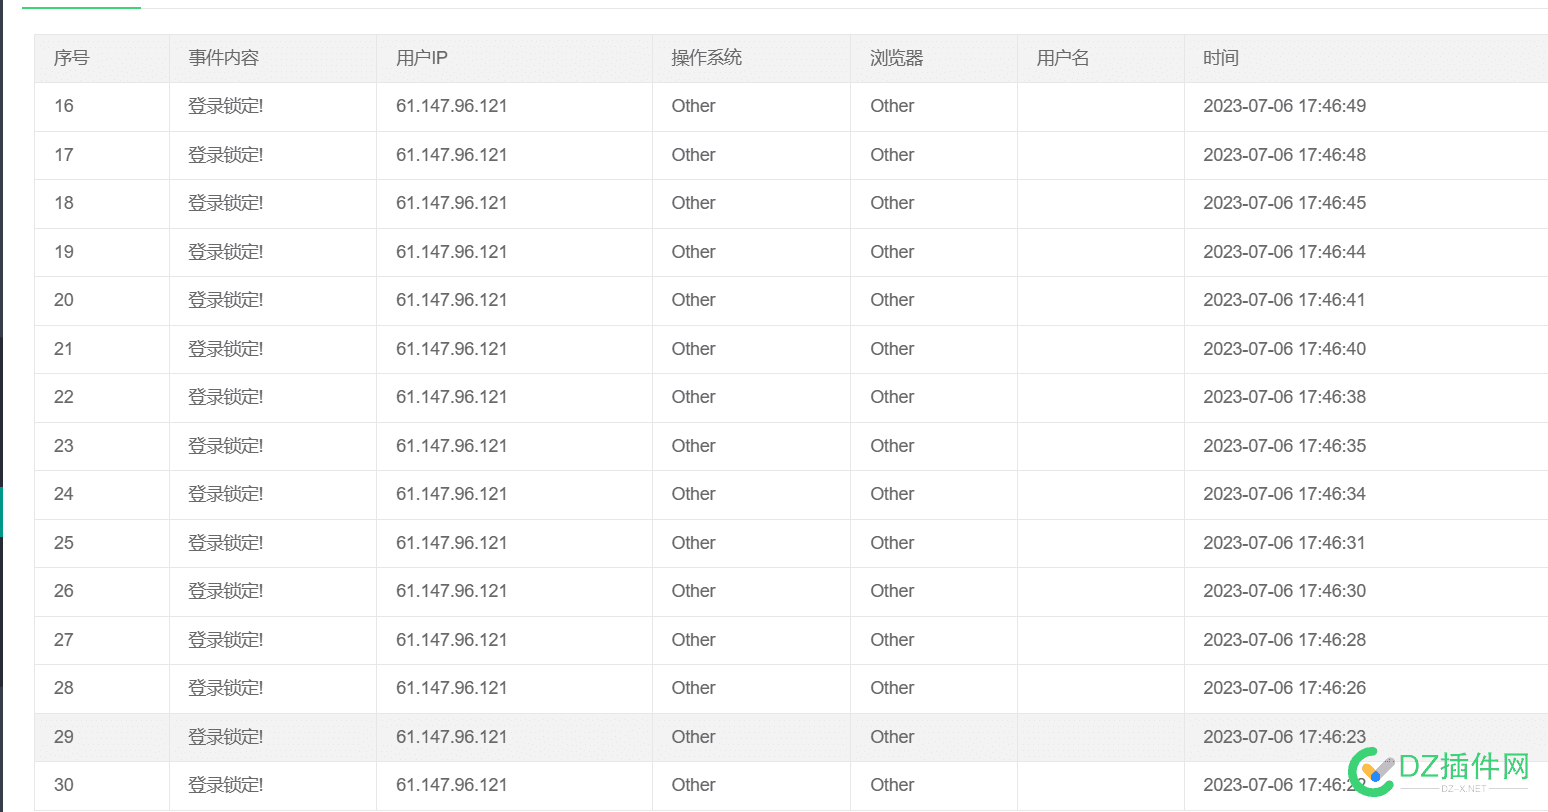Click the DZ插件网 watermark logo icon

click(x=1371, y=771)
